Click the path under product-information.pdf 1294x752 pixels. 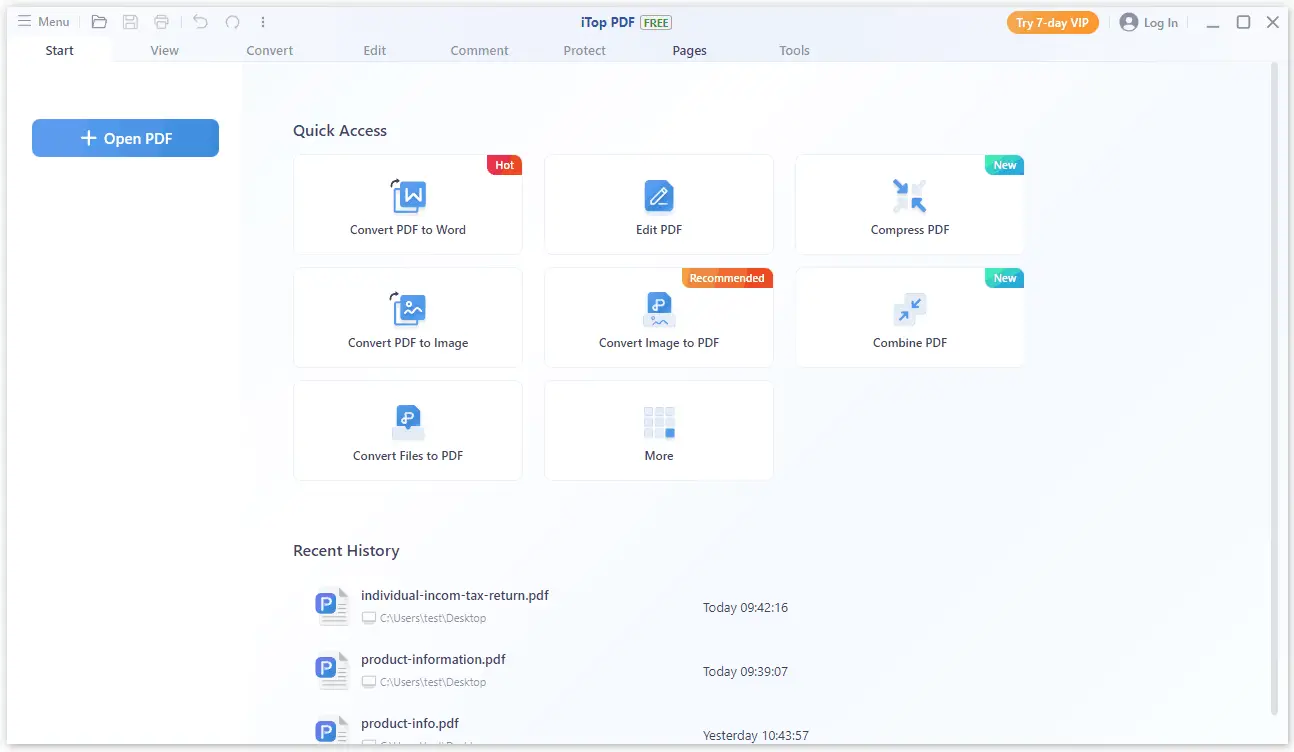(x=433, y=682)
